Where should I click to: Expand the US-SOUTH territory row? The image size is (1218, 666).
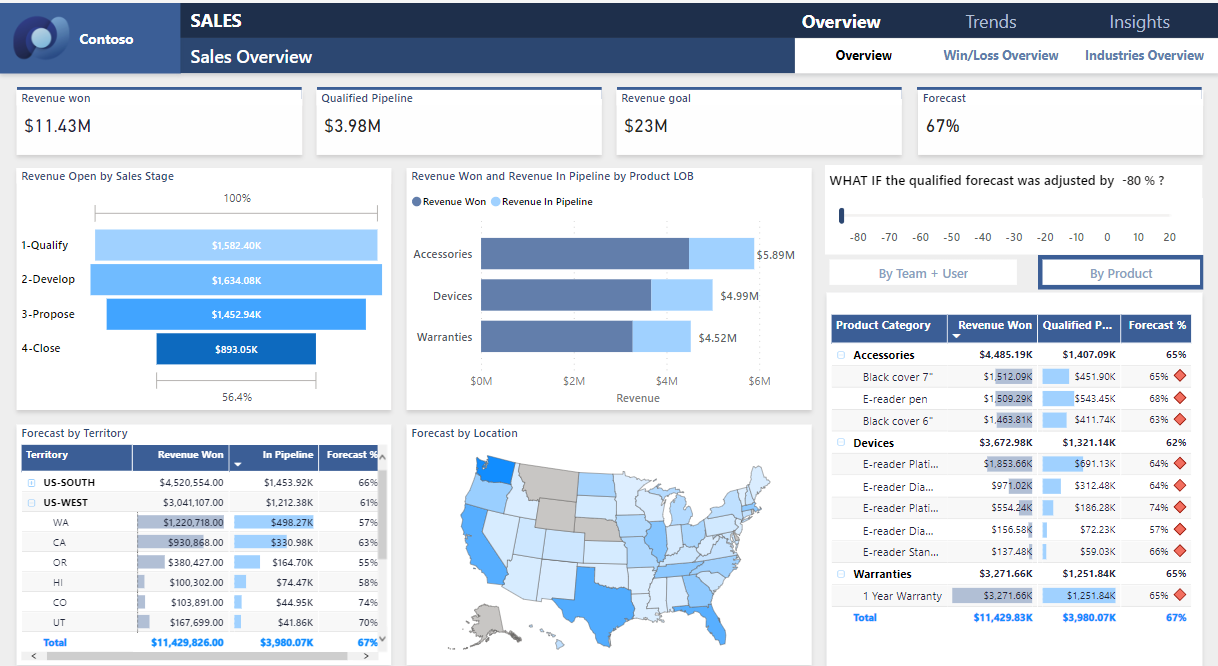[x=32, y=483]
